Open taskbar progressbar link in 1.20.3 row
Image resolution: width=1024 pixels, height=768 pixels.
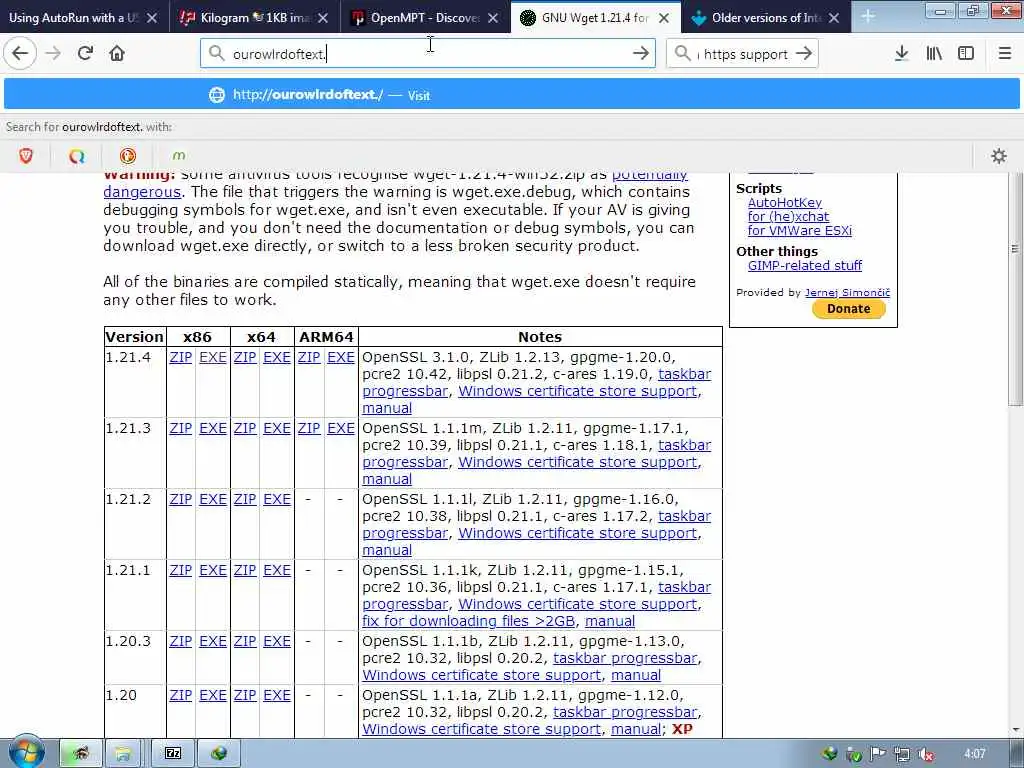tap(625, 658)
